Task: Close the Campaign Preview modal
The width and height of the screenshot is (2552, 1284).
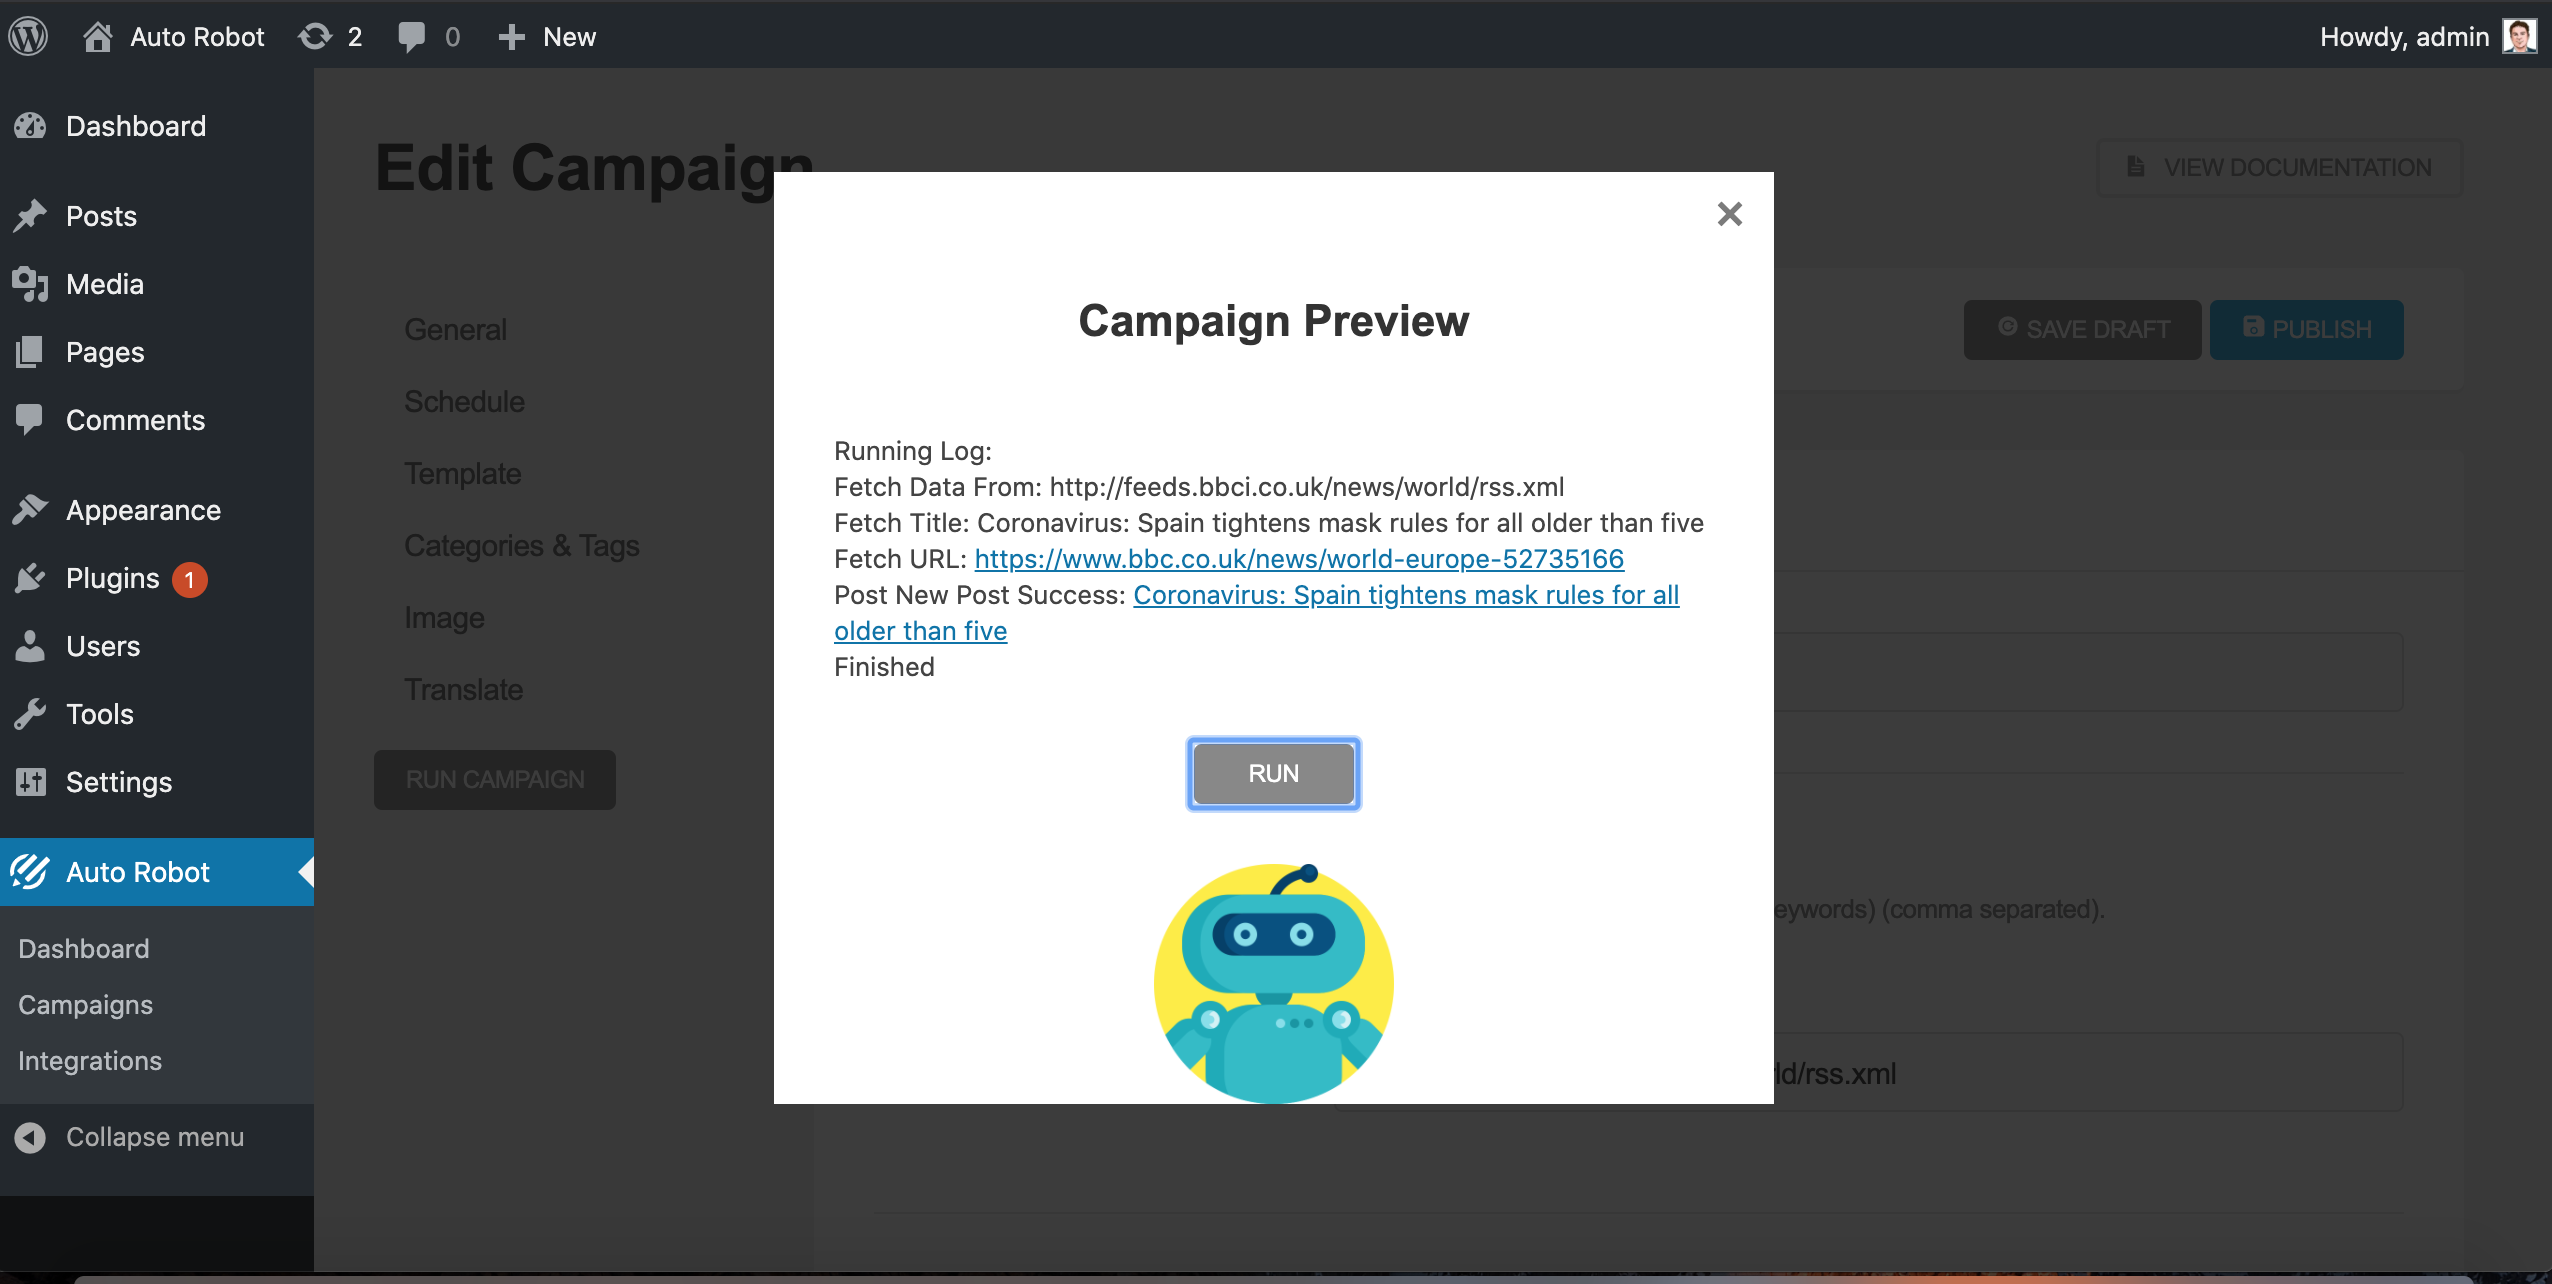Action: pos(1729,214)
